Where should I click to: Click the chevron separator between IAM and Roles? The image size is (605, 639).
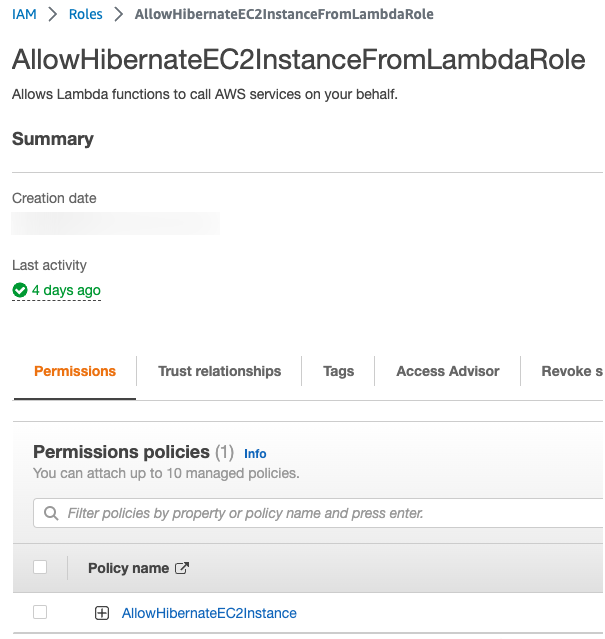pos(53,15)
